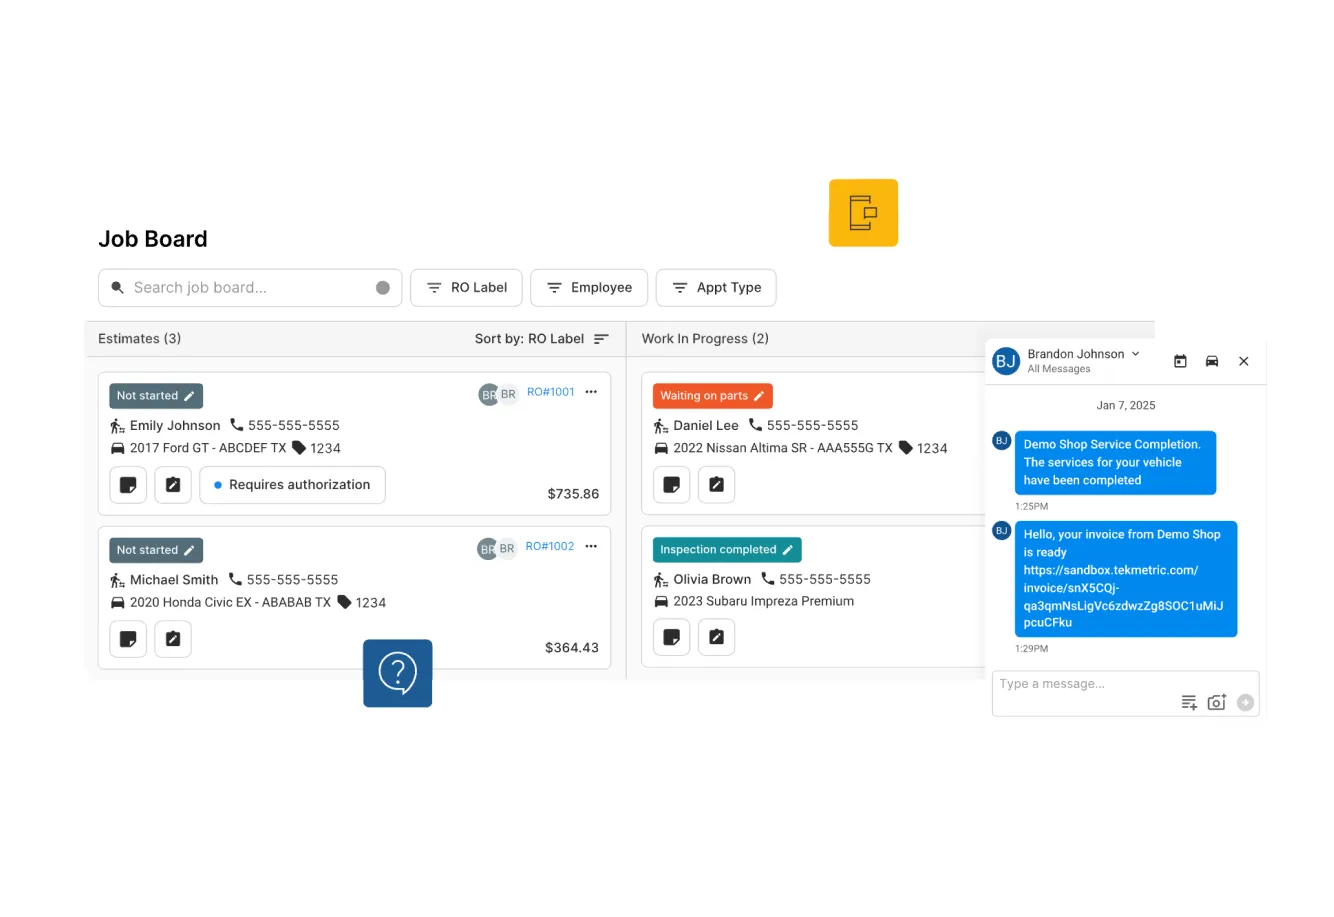Open the sandbox.tekmetric.com invoice link
The image size is (1334, 917).
[x=1123, y=596]
